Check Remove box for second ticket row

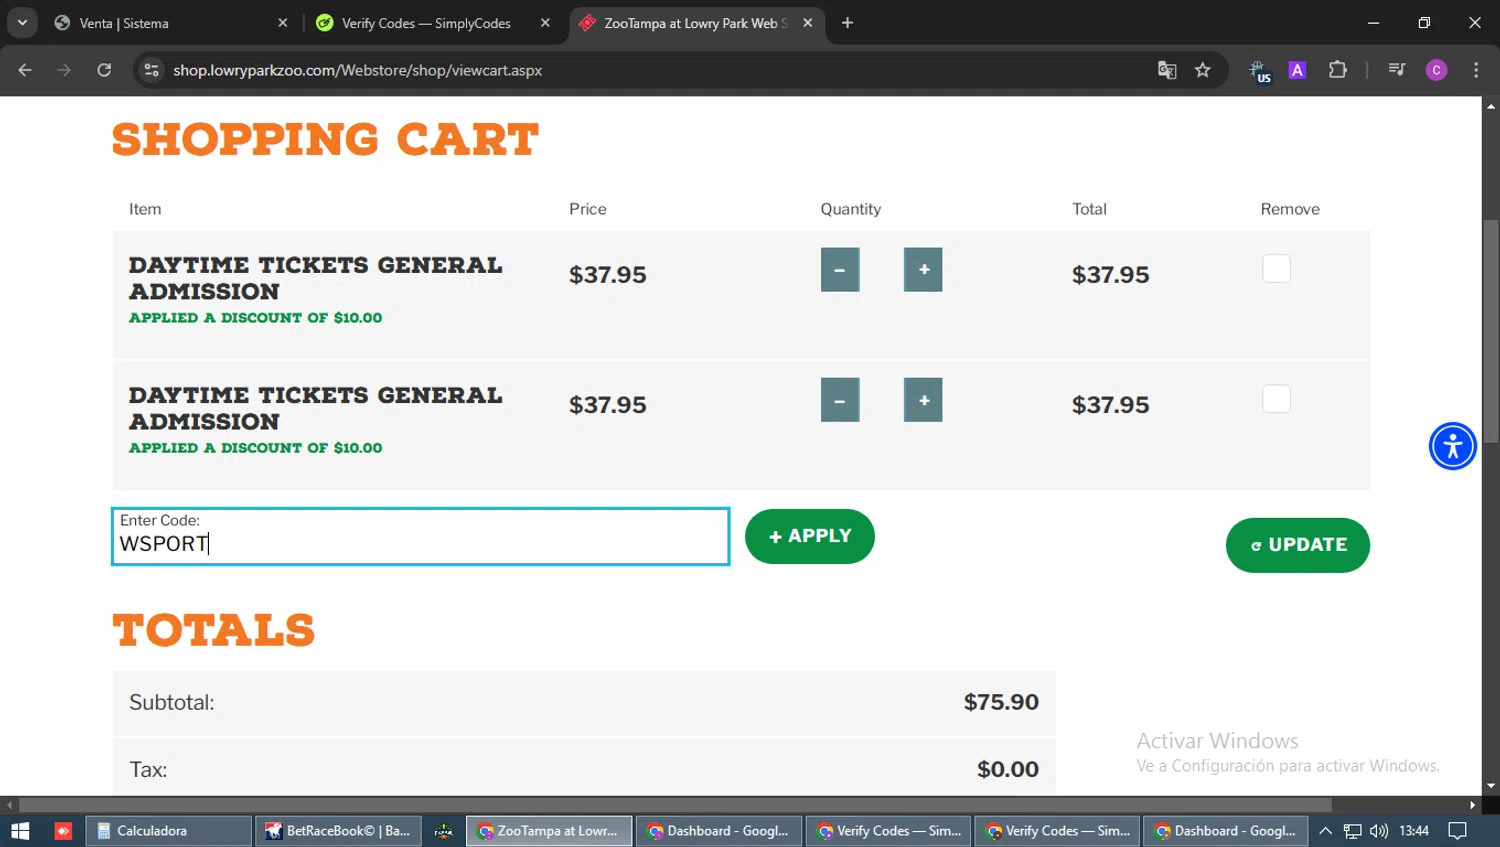pos(1276,399)
